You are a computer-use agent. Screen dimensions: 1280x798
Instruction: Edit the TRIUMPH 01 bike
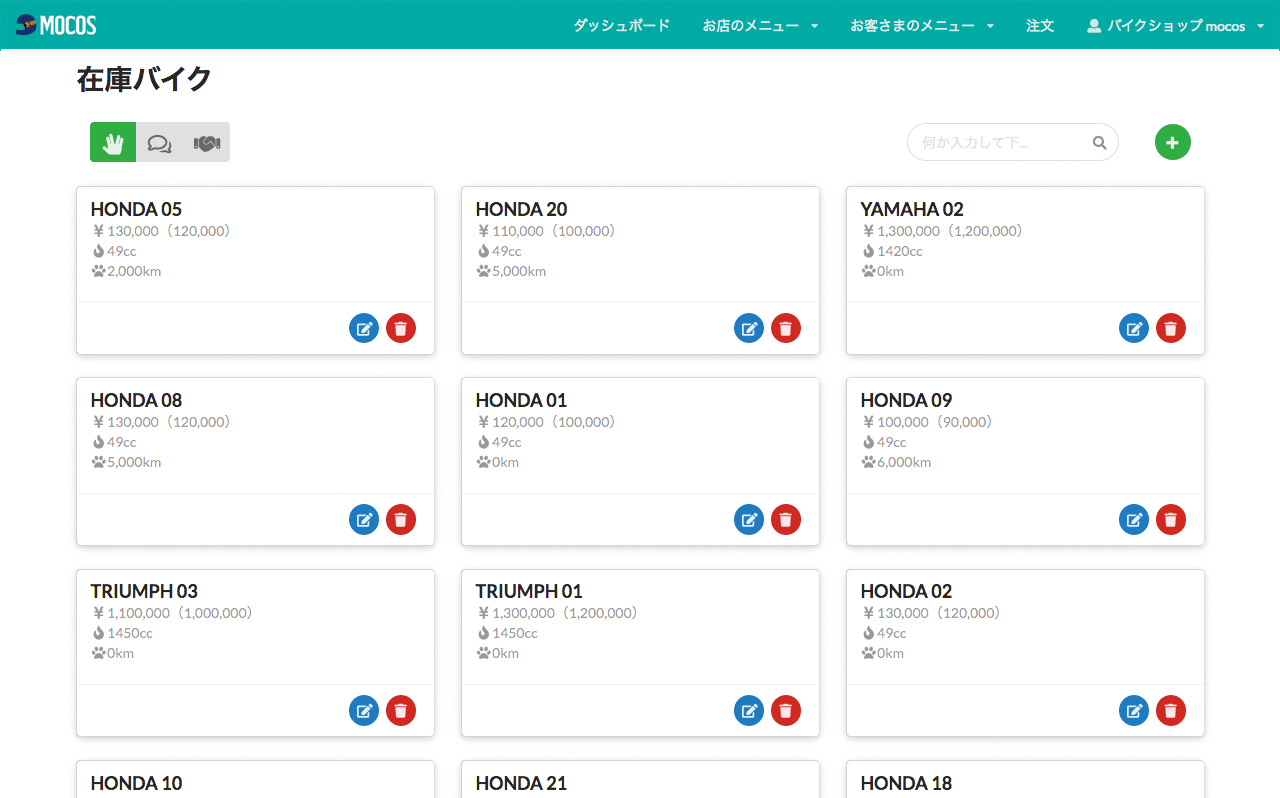[749, 710]
